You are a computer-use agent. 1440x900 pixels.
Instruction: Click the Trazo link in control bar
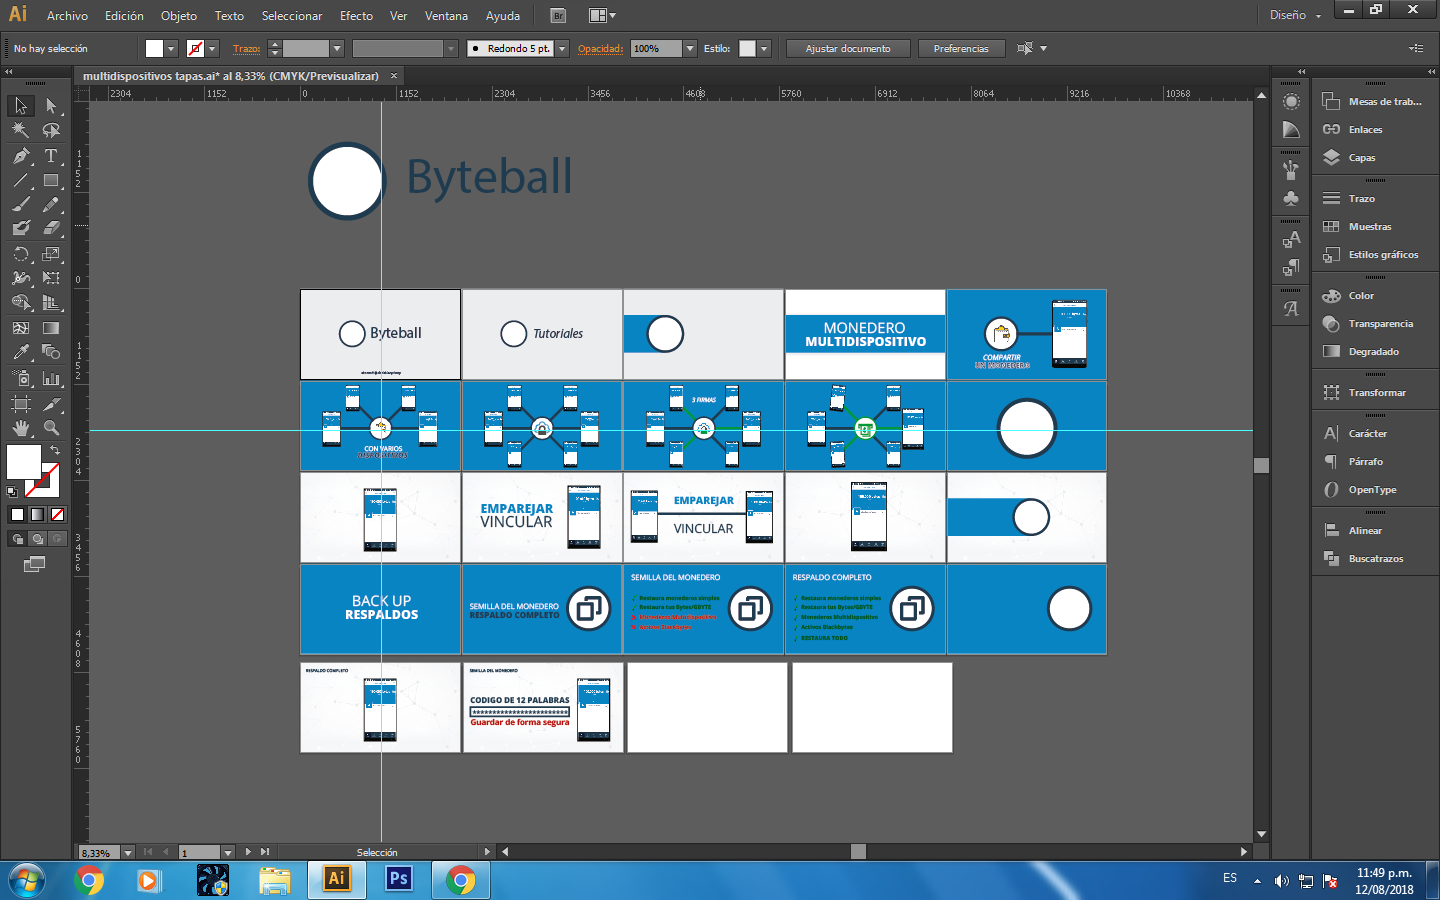246,49
